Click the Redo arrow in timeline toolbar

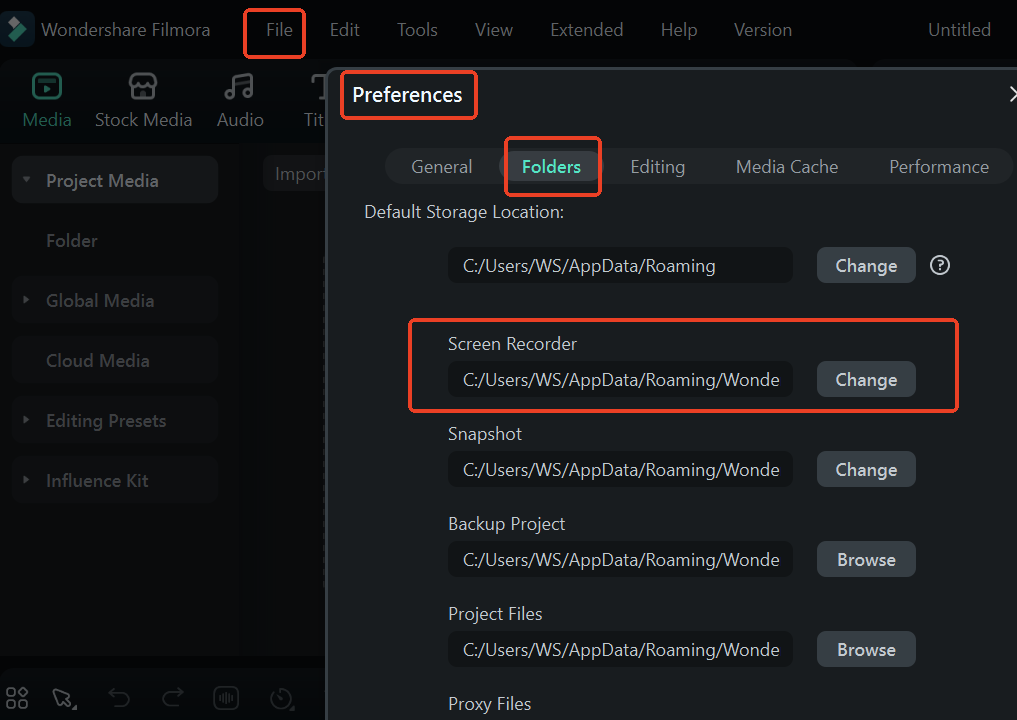tap(173, 697)
